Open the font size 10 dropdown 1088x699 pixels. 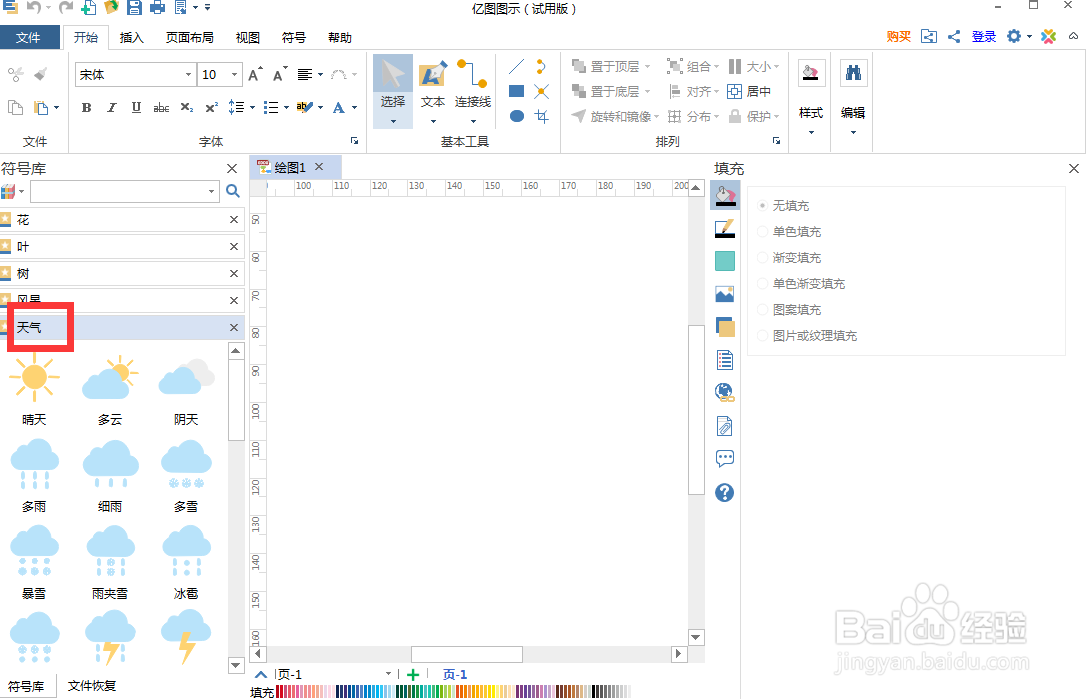coord(235,74)
